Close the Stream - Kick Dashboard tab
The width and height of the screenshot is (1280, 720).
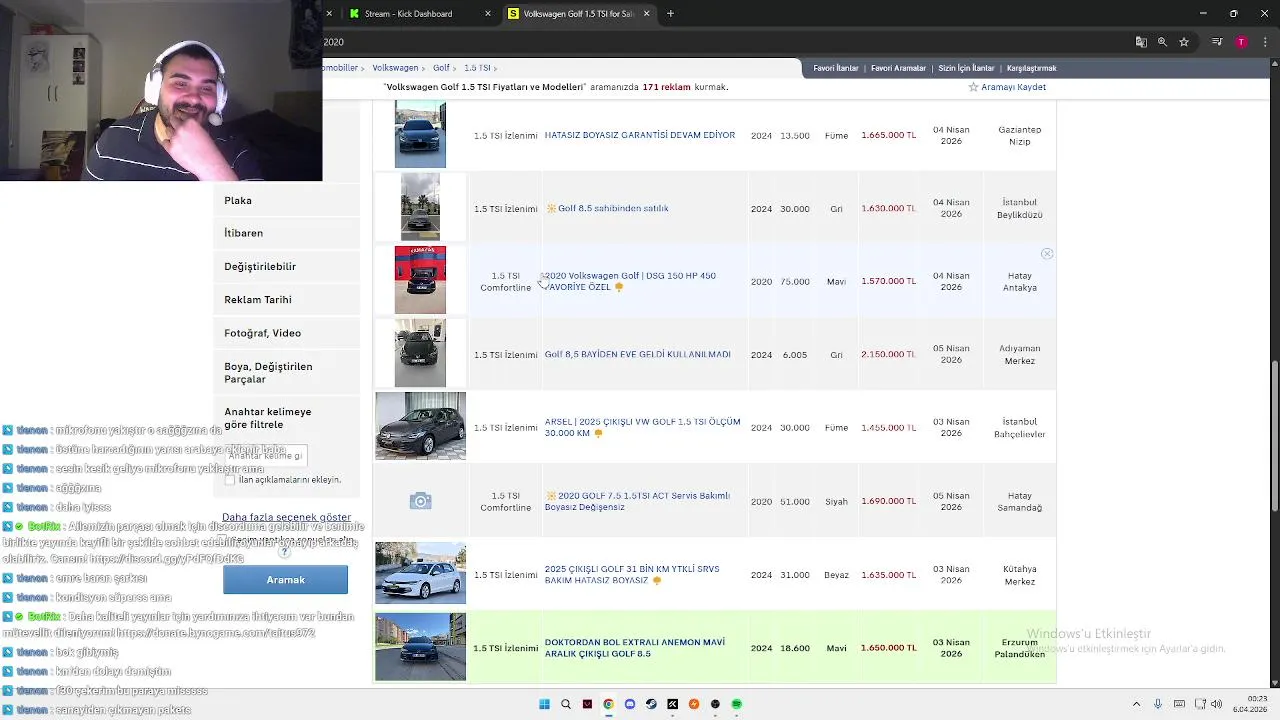pyautogui.click(x=488, y=14)
